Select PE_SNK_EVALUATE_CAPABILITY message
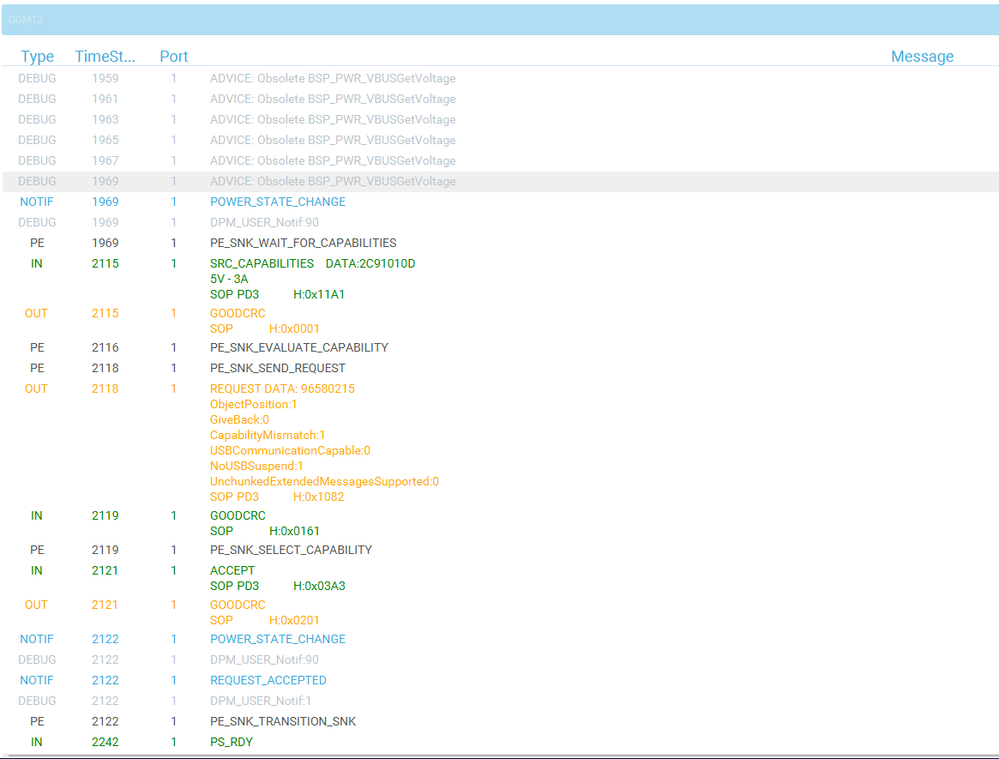 tap(299, 347)
